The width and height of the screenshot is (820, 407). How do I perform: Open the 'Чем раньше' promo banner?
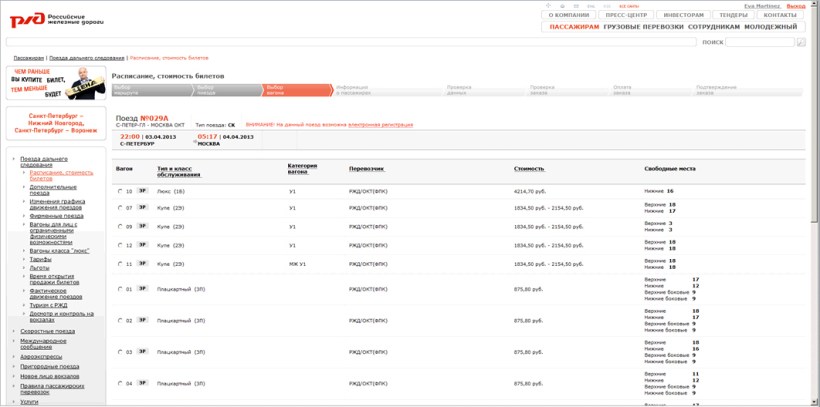click(54, 84)
